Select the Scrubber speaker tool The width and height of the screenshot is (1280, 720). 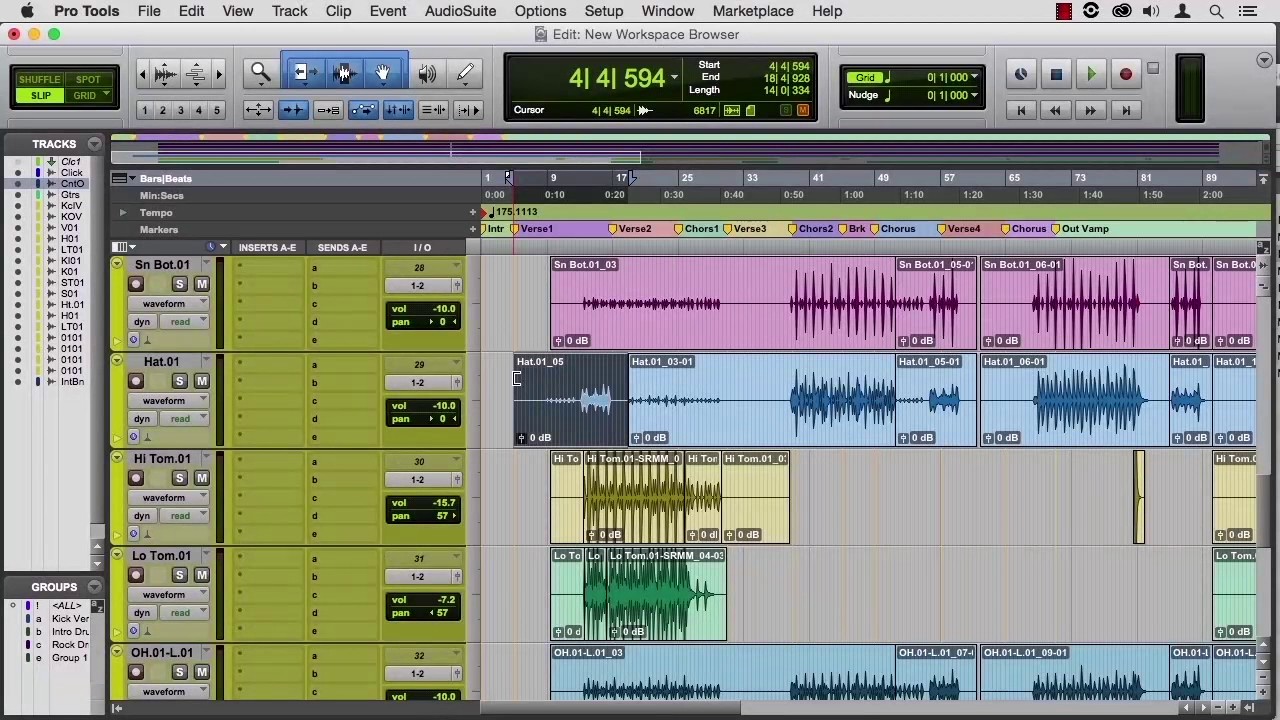[428, 73]
